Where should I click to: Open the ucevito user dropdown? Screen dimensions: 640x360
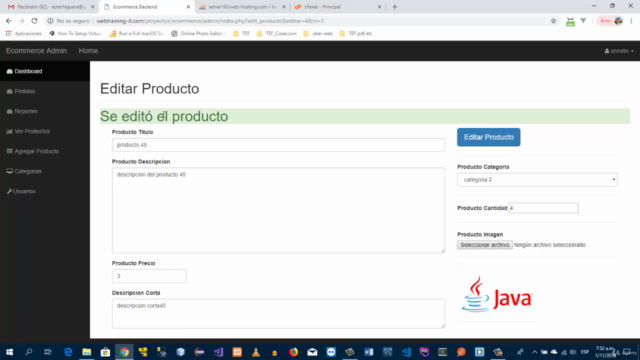point(619,51)
